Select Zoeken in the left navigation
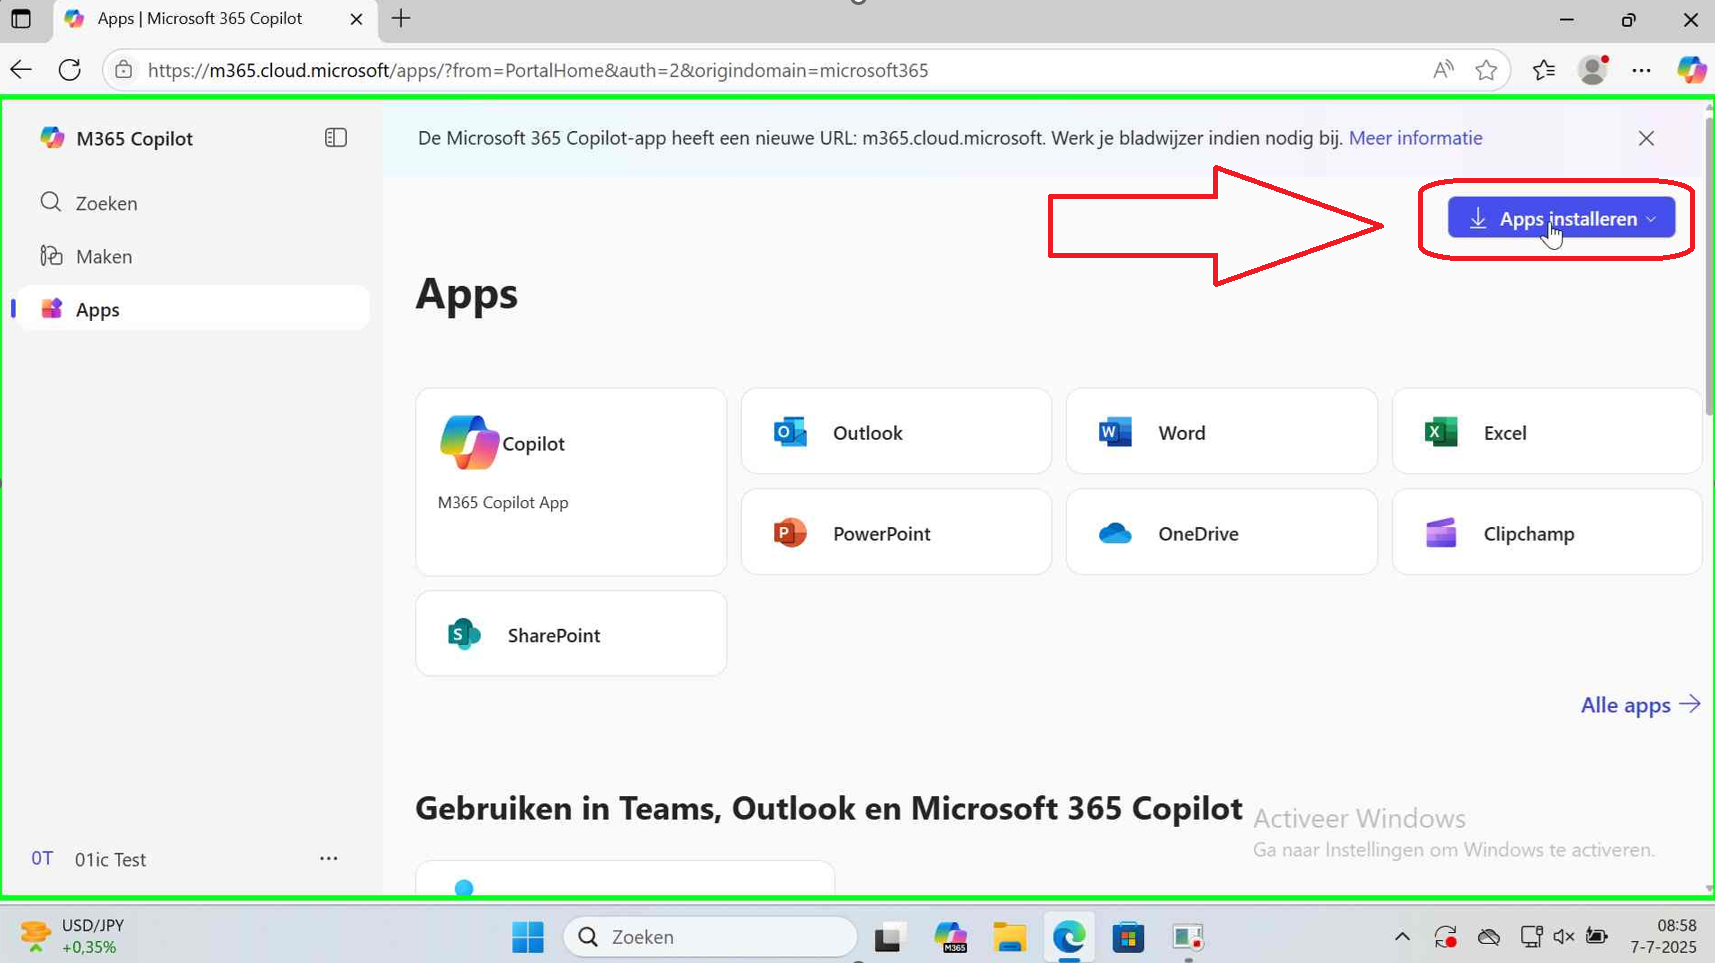The width and height of the screenshot is (1715, 963). [106, 203]
